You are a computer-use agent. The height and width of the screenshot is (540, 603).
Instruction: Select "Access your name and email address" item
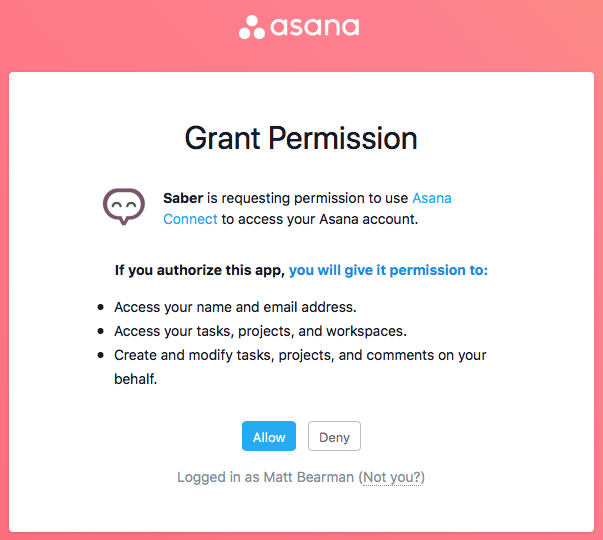click(x=235, y=307)
